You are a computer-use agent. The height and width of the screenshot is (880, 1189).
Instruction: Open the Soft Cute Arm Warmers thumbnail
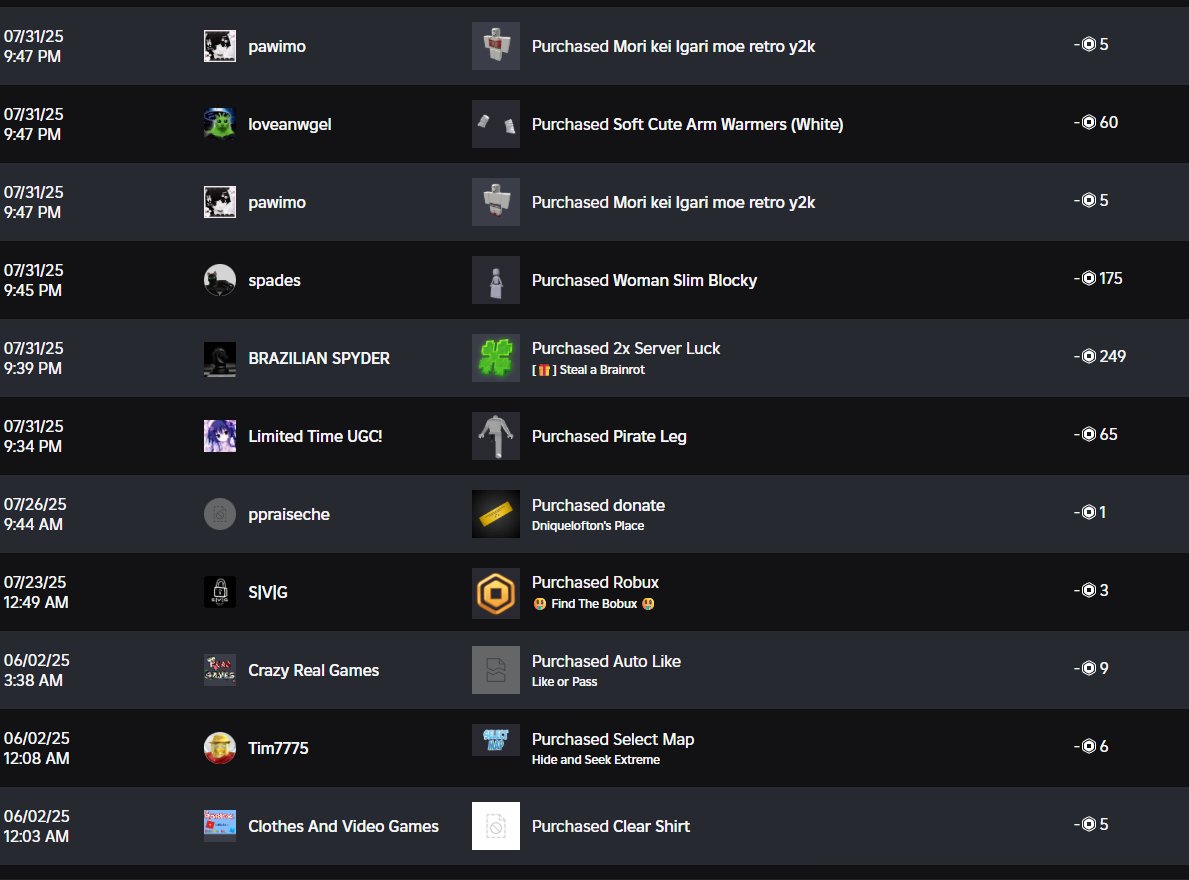pyautogui.click(x=496, y=124)
